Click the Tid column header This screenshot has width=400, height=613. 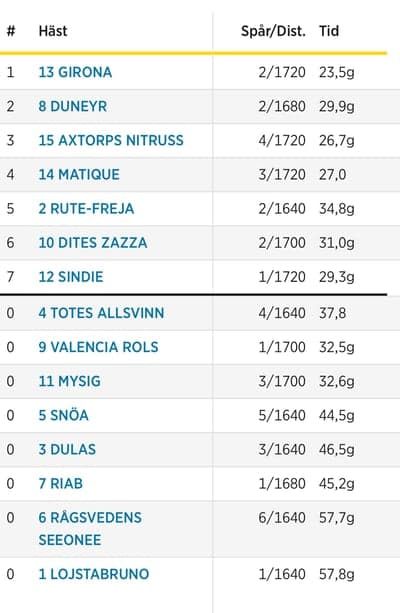pyautogui.click(x=329, y=31)
